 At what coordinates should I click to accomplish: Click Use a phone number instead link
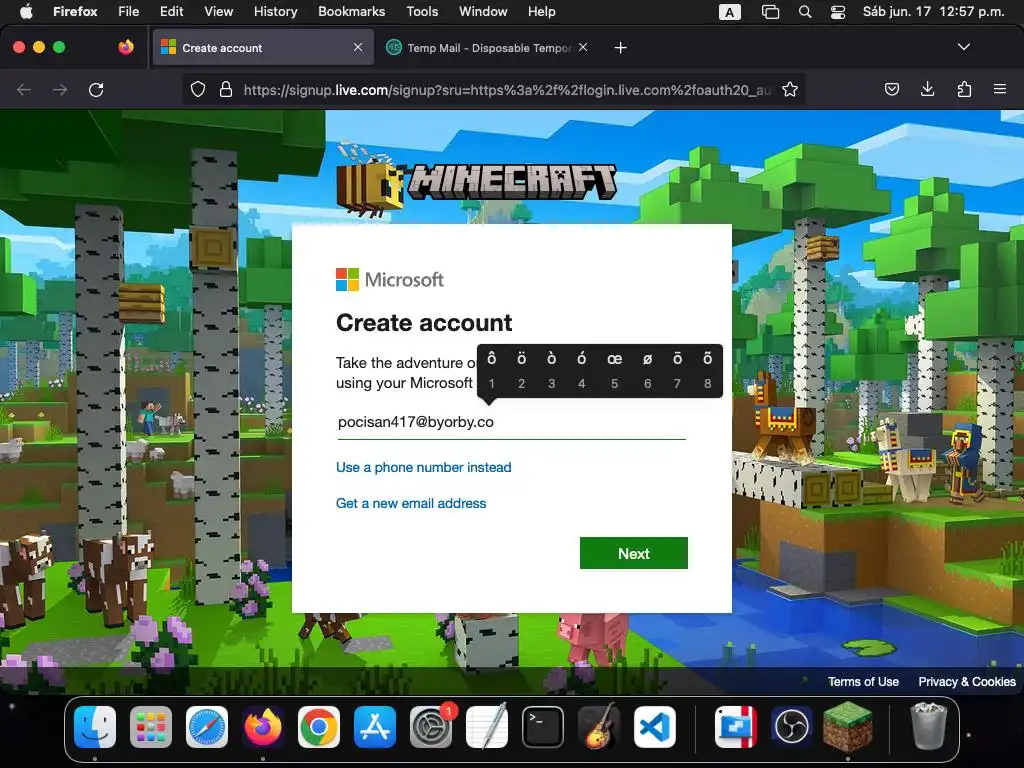coord(423,467)
